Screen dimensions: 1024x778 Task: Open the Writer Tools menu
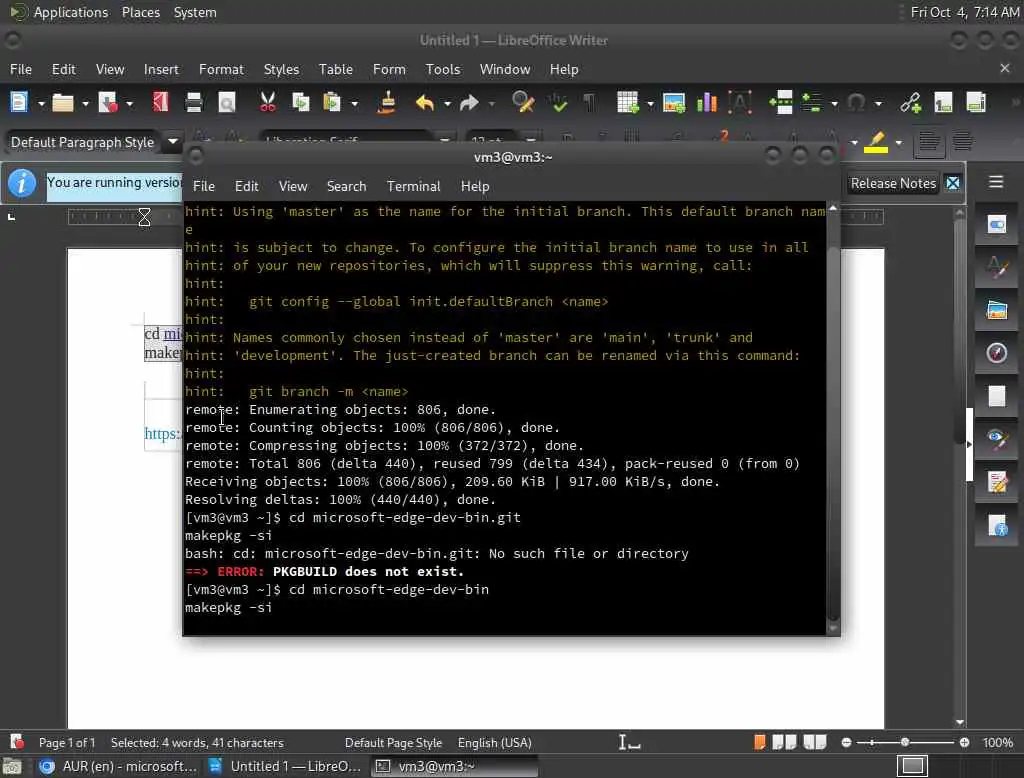click(443, 69)
